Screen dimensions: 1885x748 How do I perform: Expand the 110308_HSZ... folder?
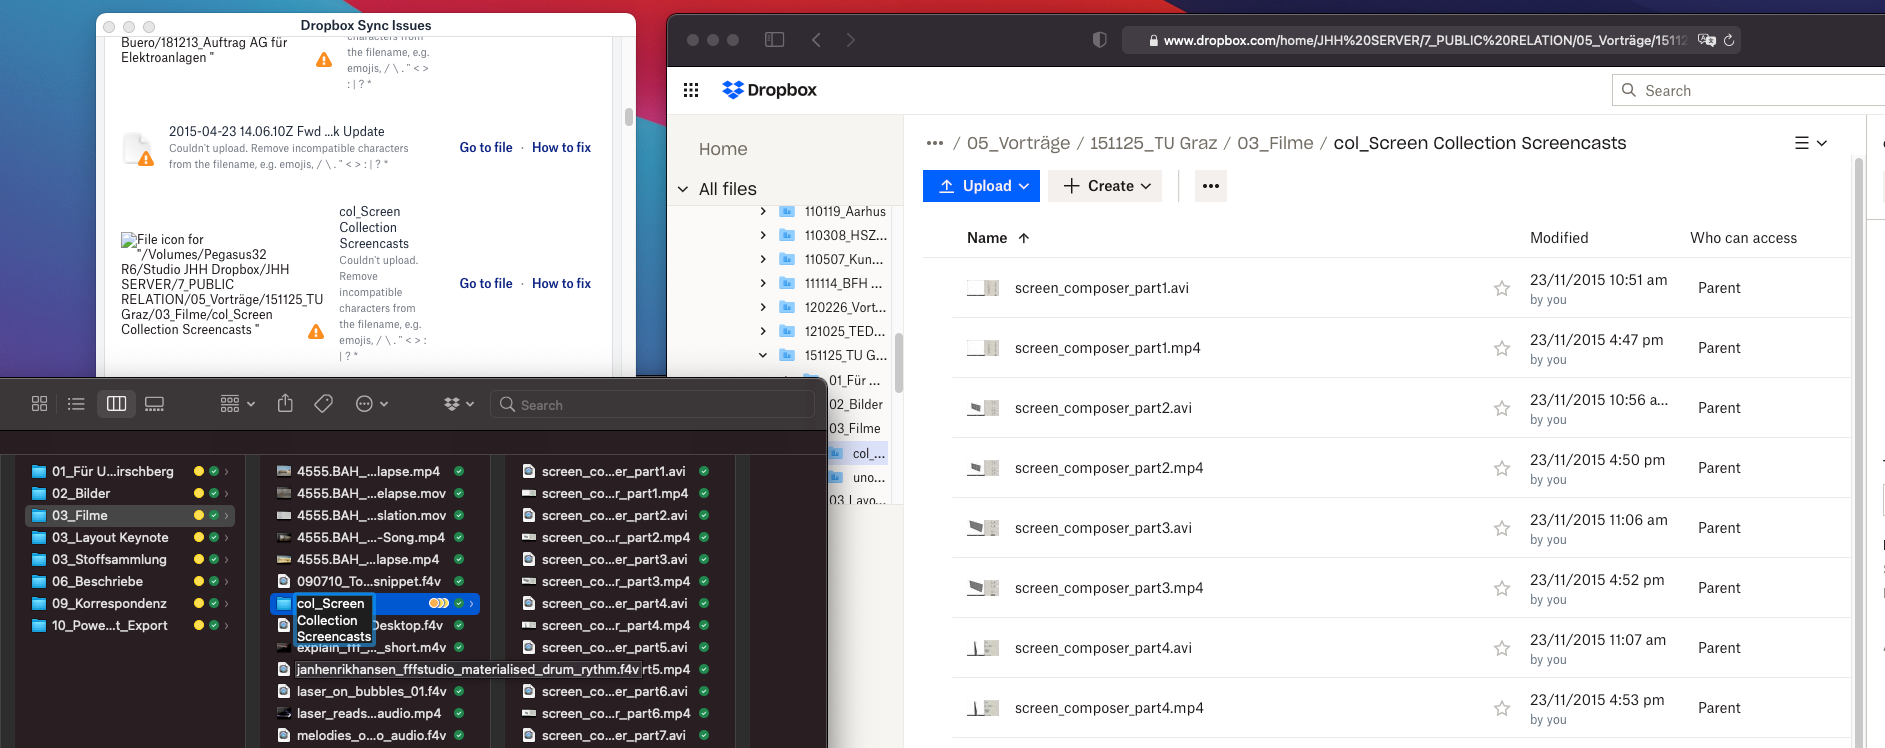point(763,235)
